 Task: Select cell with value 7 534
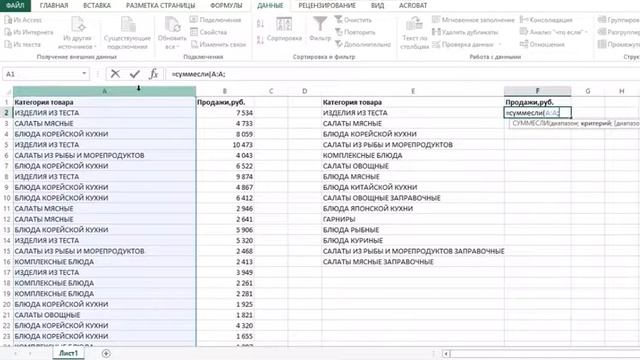pos(224,113)
